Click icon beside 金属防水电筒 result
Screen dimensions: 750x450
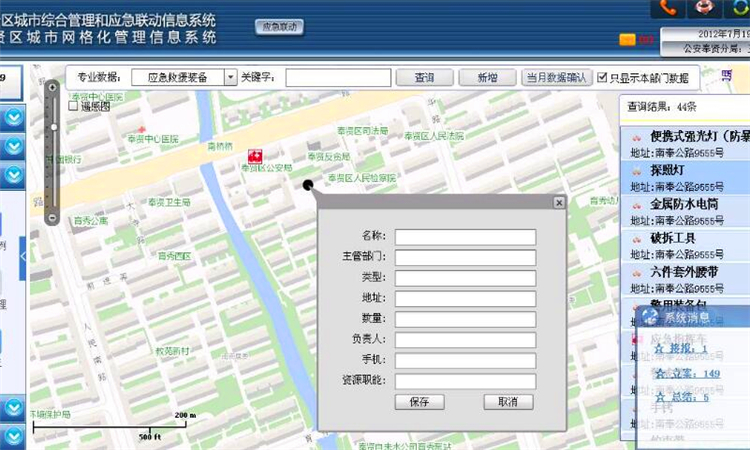tap(637, 206)
